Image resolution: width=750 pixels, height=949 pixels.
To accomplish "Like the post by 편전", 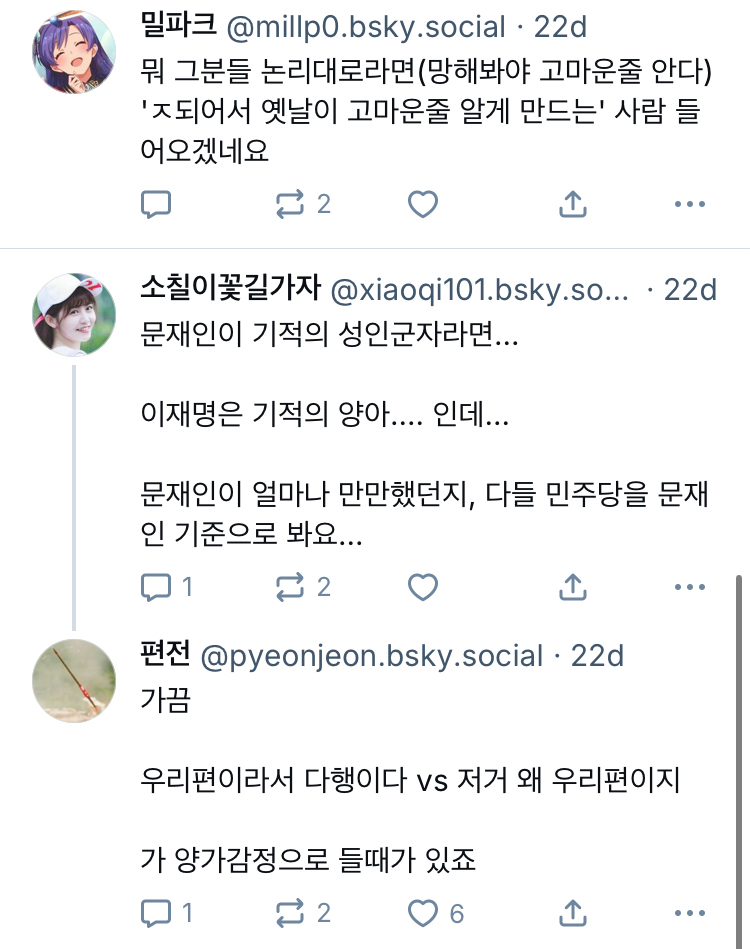I will [424, 912].
